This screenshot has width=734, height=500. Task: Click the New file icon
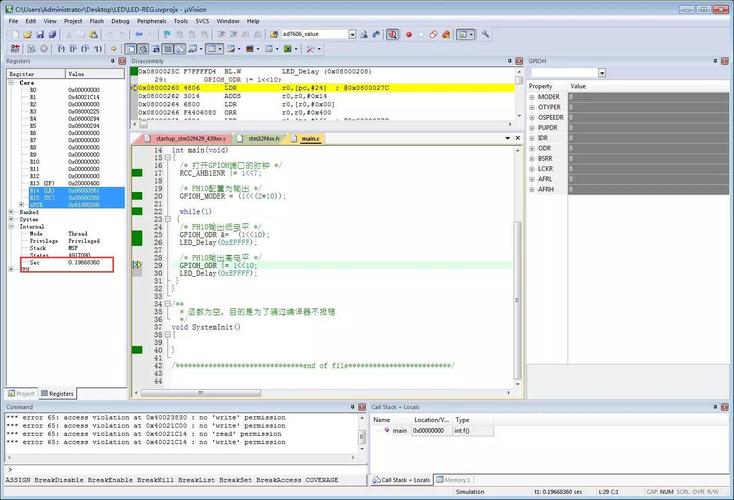click(x=15, y=34)
